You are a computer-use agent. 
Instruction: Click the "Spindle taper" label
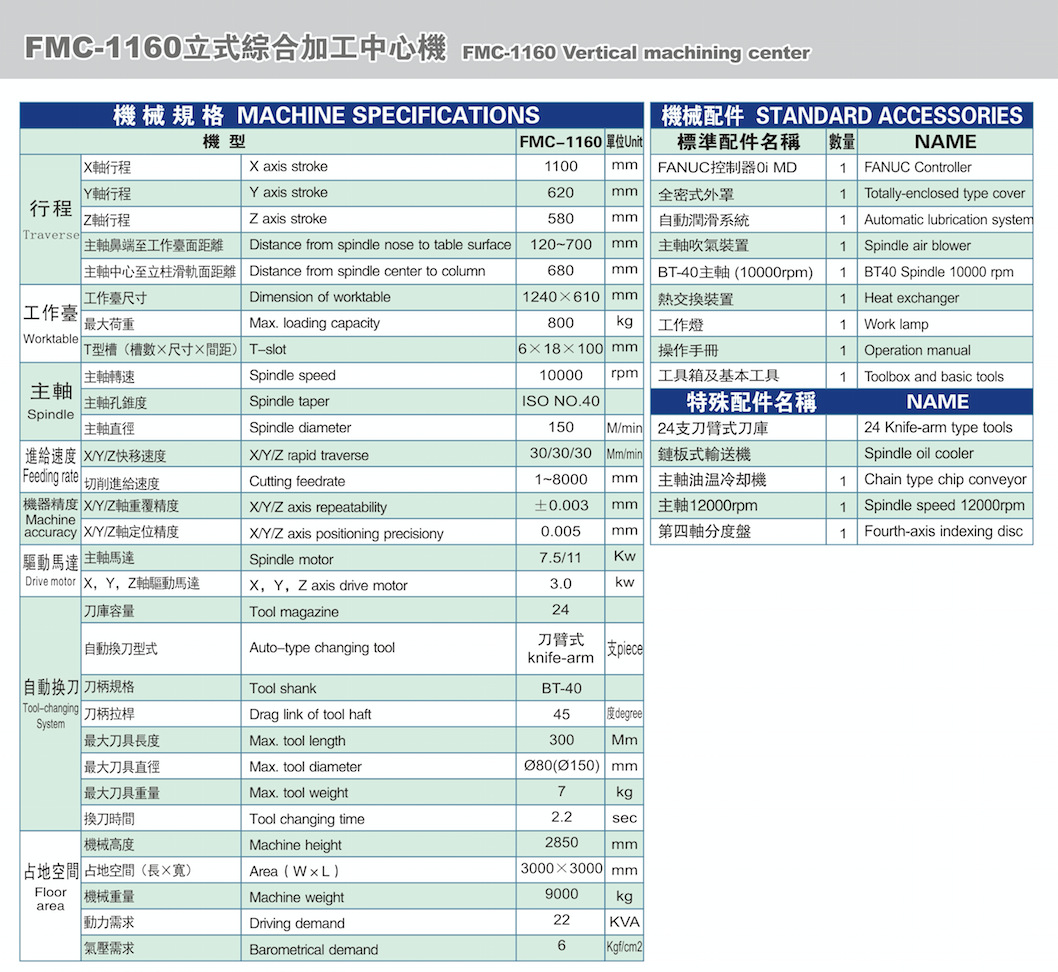click(x=289, y=401)
